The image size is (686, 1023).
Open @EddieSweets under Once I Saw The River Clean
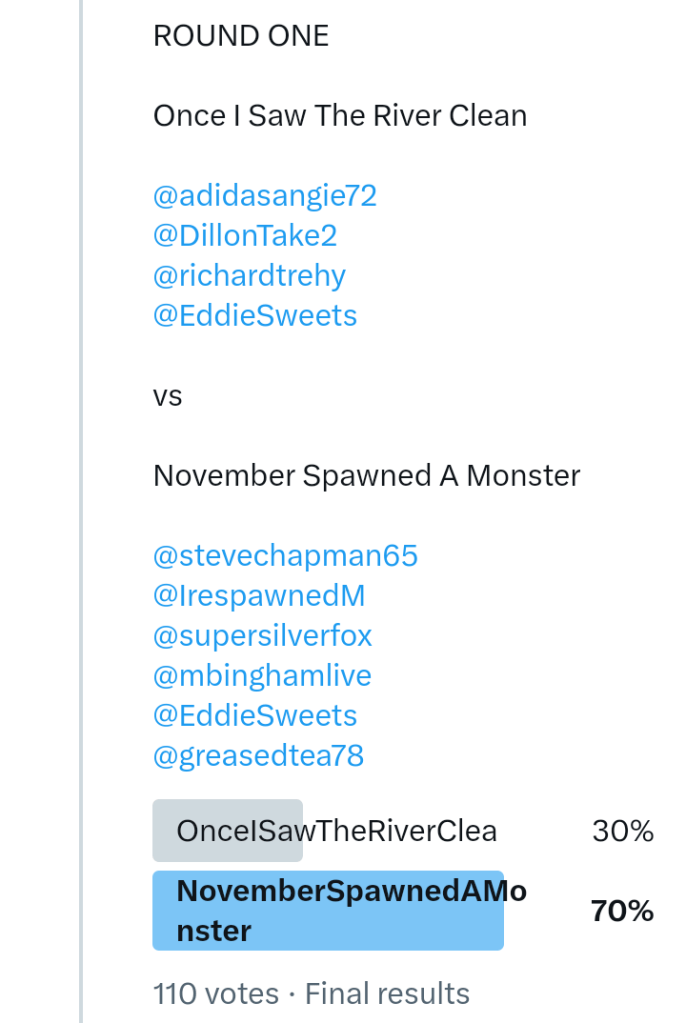click(x=254, y=316)
